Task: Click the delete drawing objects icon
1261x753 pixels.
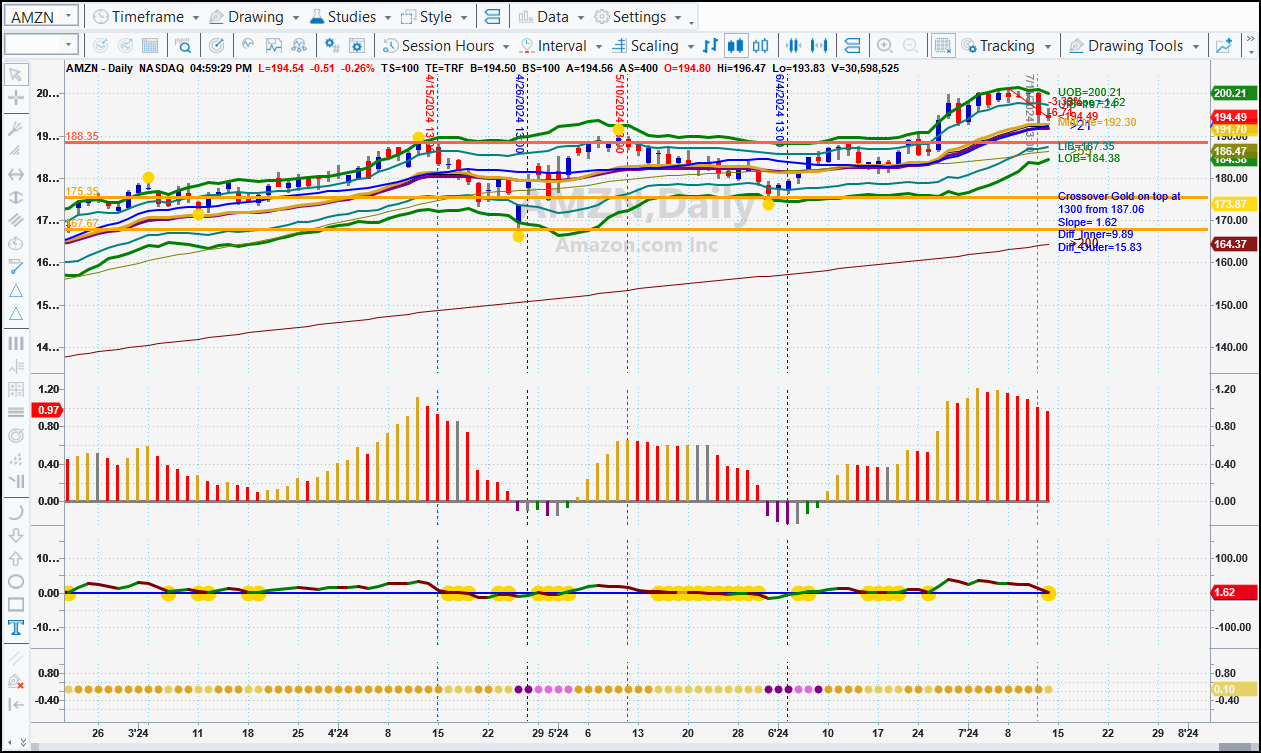Action: click(15, 681)
